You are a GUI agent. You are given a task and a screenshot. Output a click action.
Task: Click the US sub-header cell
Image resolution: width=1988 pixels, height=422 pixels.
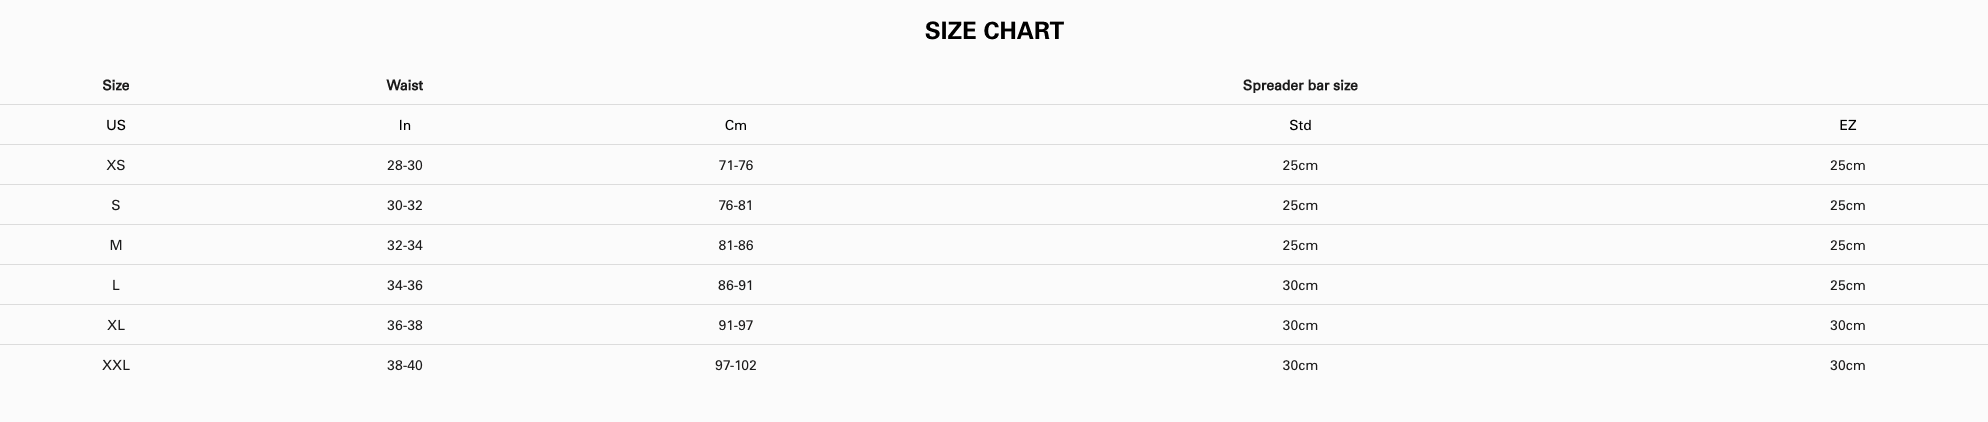pos(116,125)
